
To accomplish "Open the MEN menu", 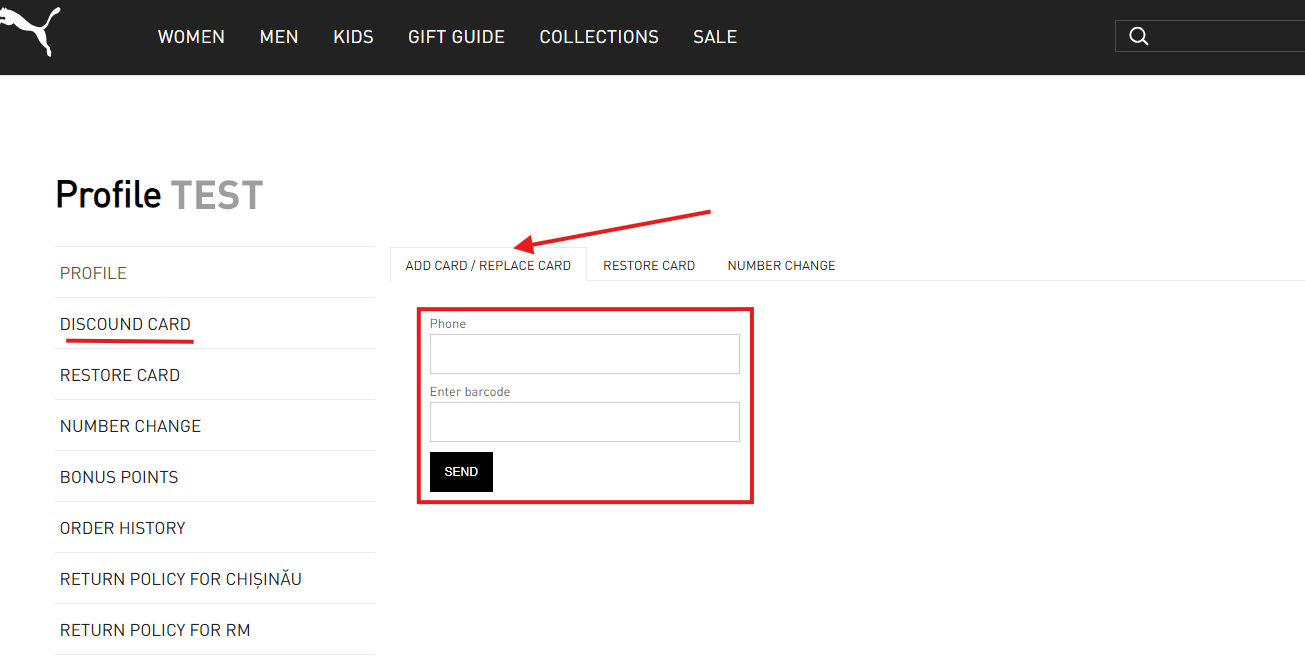I will tap(279, 37).
